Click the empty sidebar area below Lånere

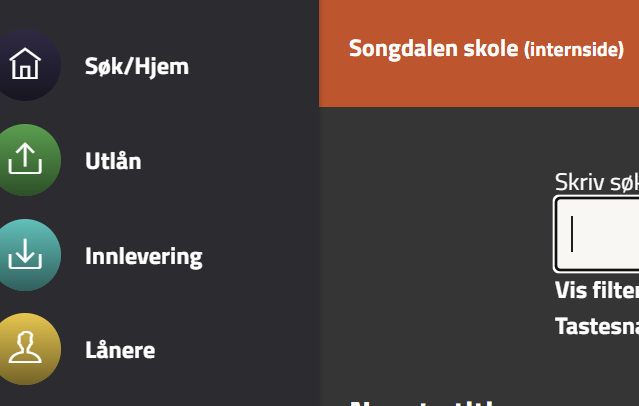[160, 393]
